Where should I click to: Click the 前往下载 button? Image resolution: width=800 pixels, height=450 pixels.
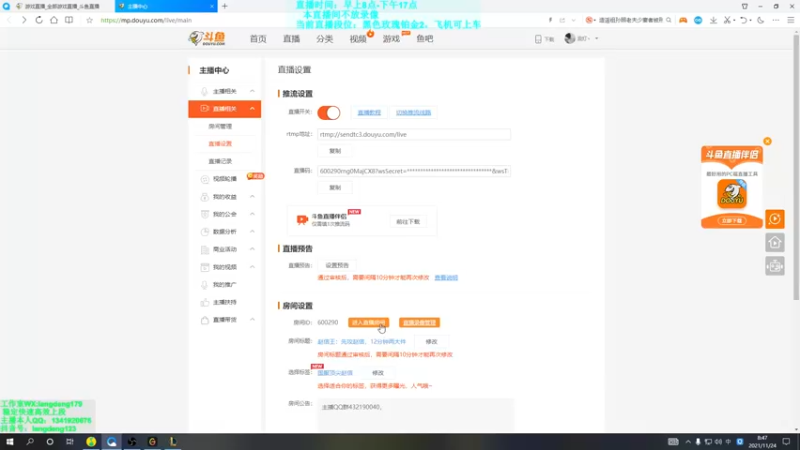point(408,221)
